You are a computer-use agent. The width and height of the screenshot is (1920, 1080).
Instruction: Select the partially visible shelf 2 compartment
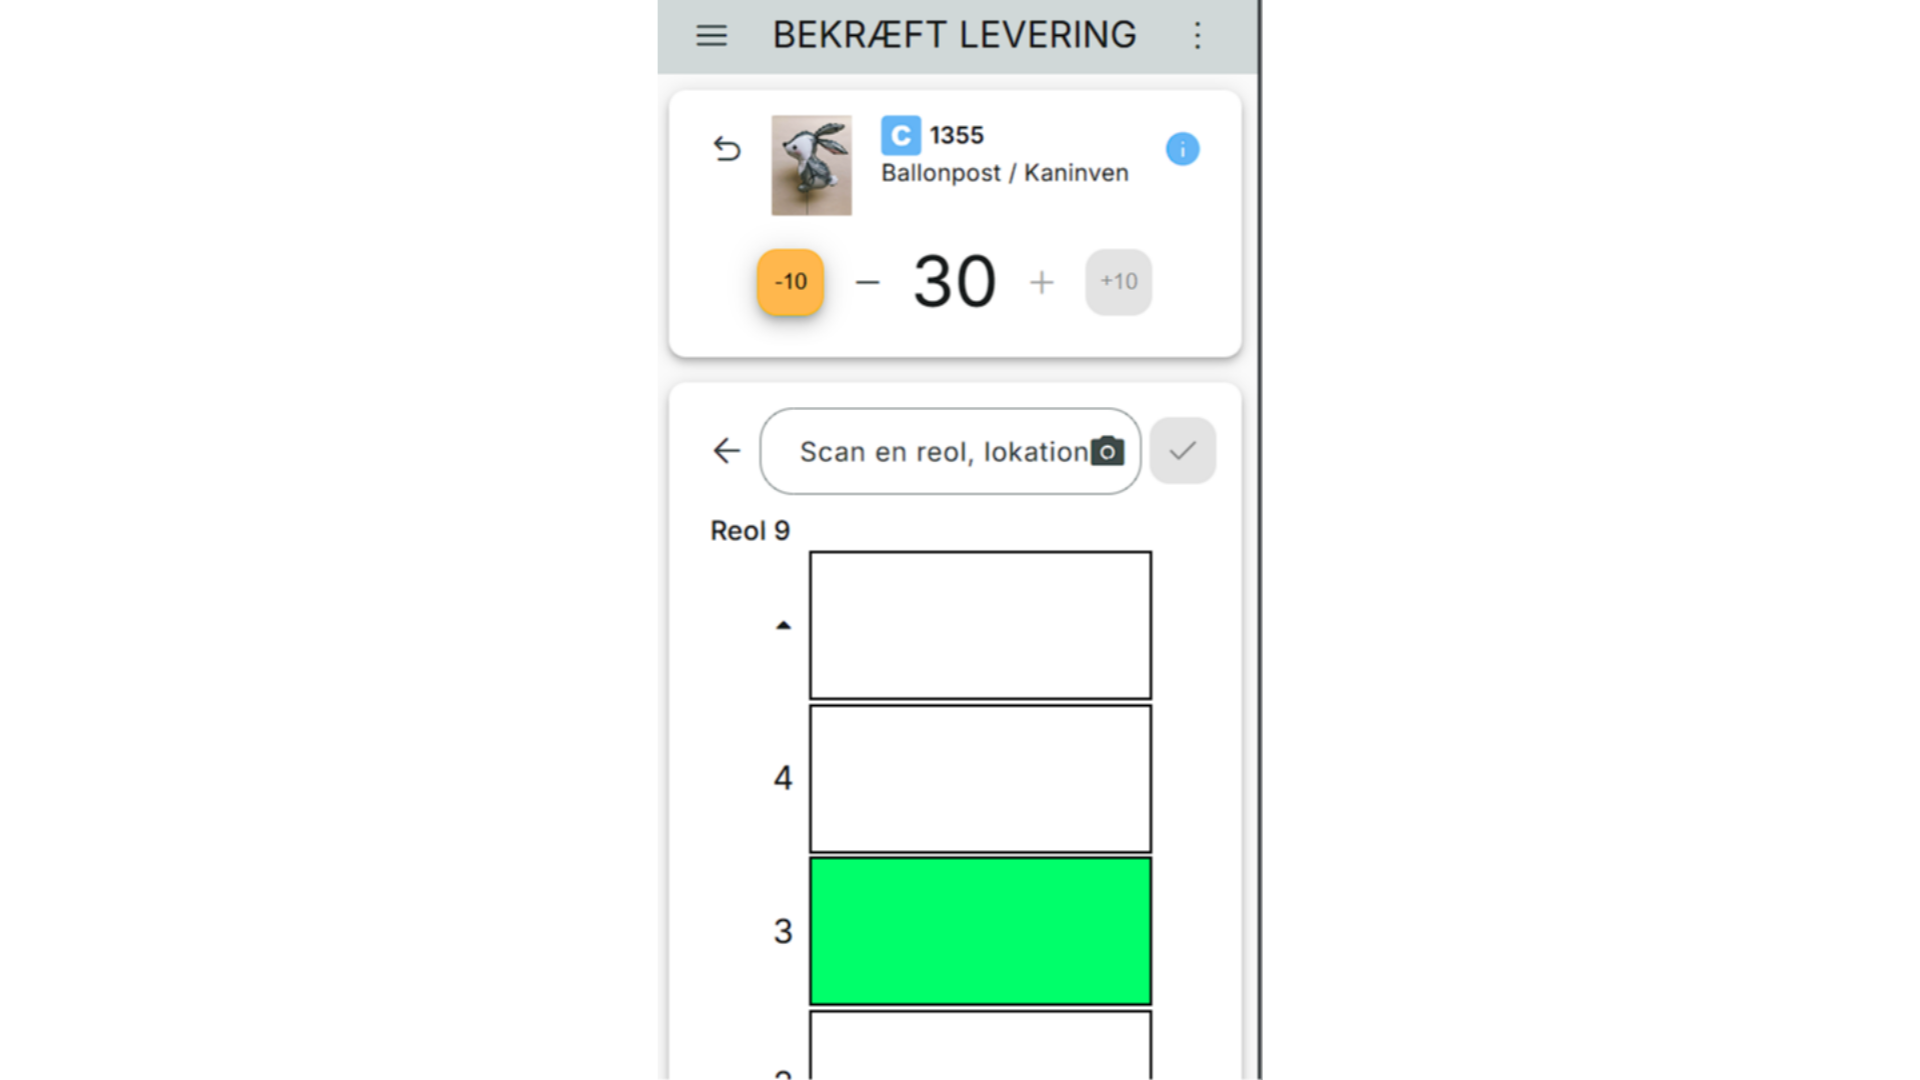980,1046
